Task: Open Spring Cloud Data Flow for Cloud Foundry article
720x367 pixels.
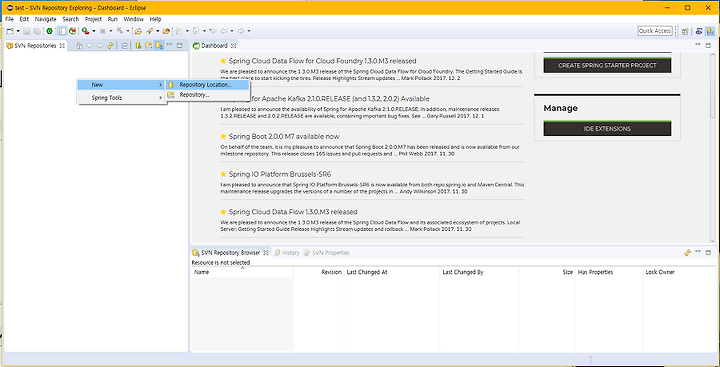Action: click(322, 61)
